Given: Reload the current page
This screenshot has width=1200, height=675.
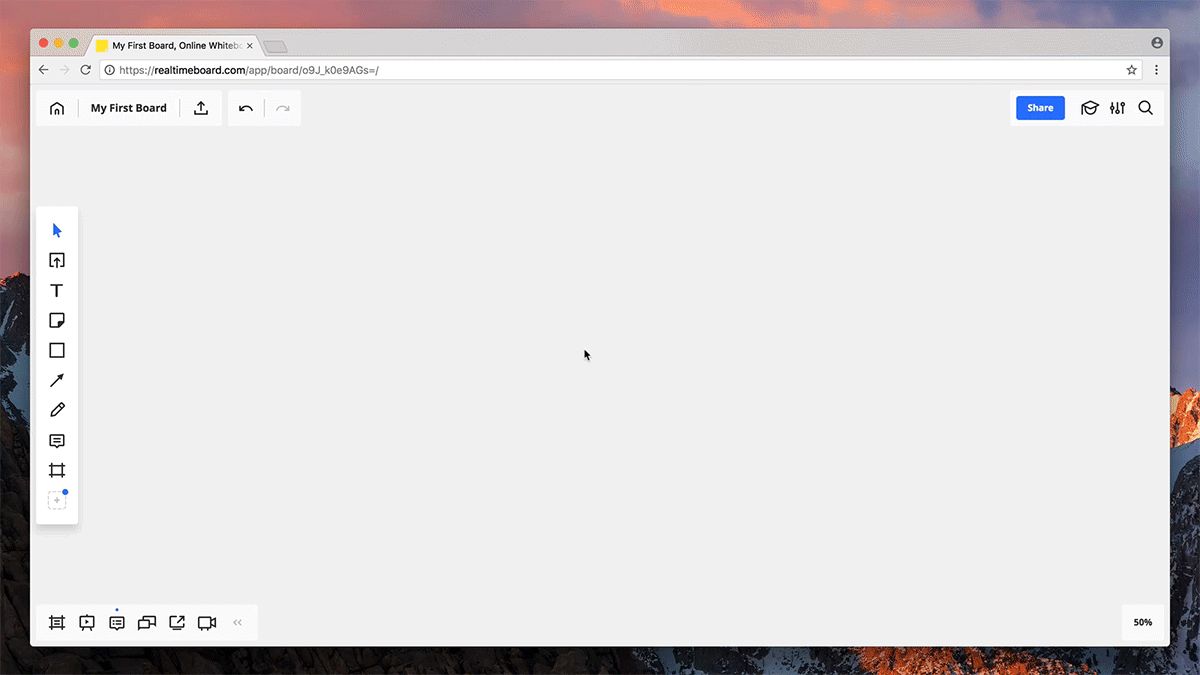Looking at the screenshot, I should tap(85, 70).
